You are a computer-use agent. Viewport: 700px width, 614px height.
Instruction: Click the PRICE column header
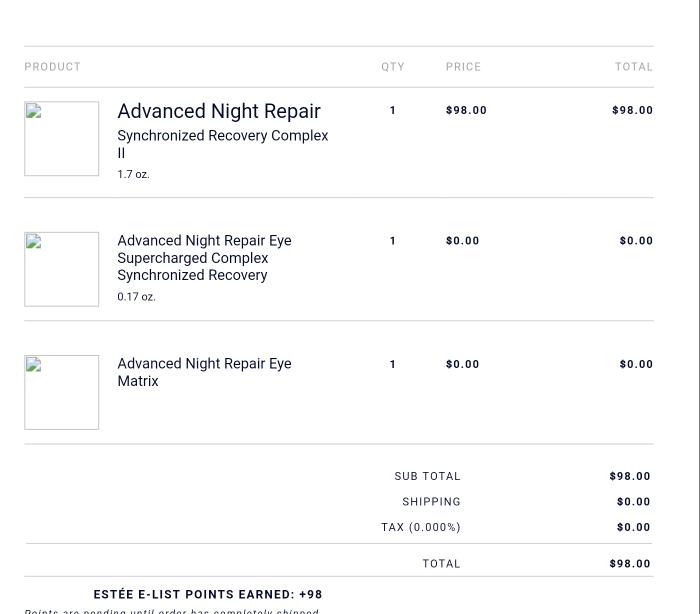coord(463,67)
